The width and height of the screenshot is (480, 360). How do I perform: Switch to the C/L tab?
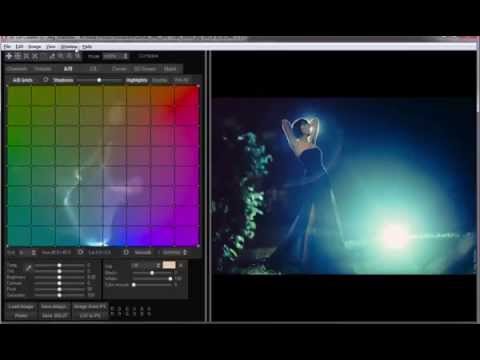coord(93,69)
